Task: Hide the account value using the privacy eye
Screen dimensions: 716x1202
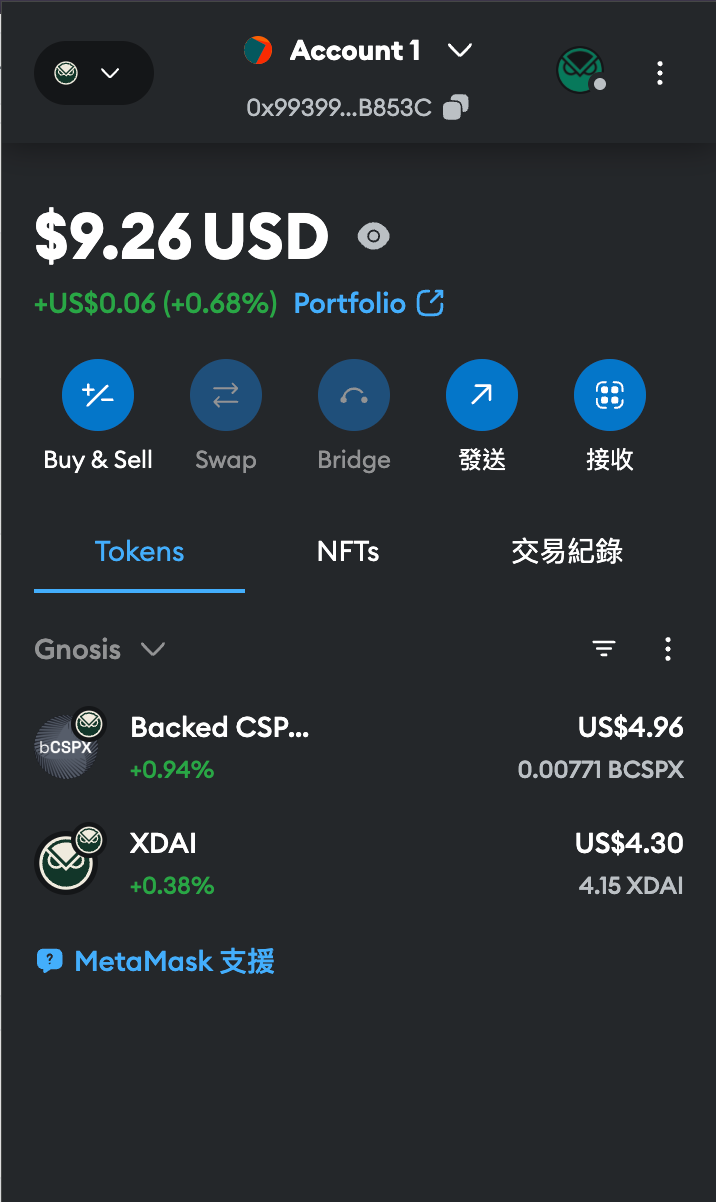Action: pyautogui.click(x=373, y=236)
